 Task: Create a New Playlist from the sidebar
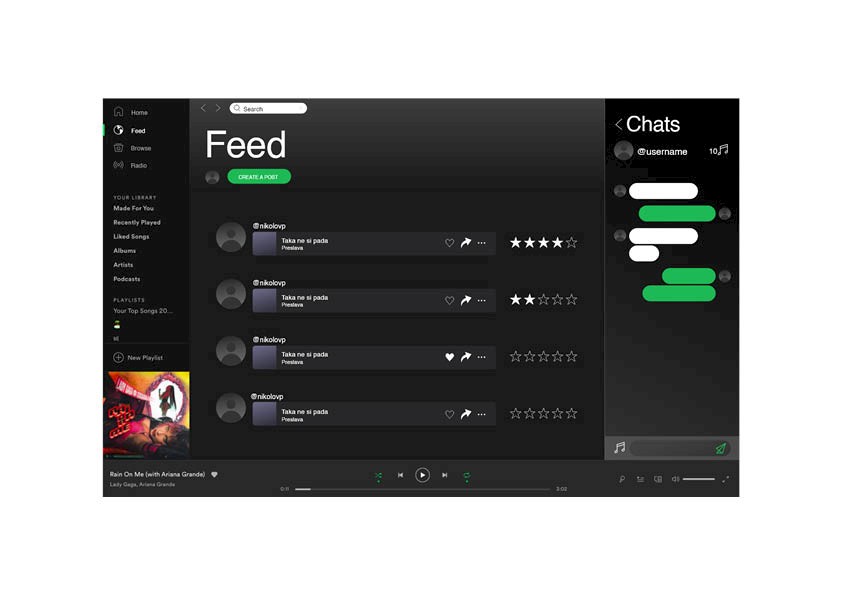(x=139, y=358)
